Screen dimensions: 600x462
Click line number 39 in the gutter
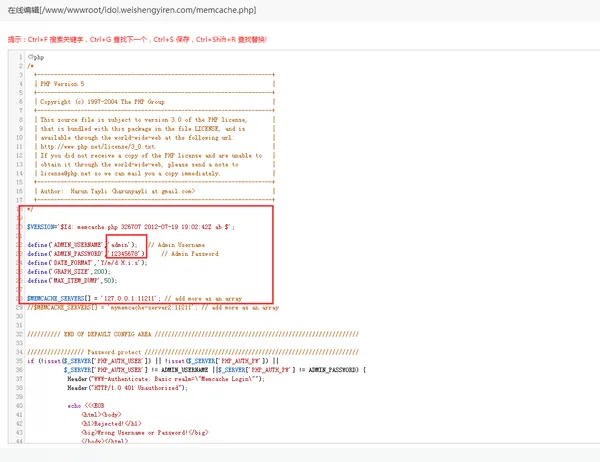tap(20, 397)
